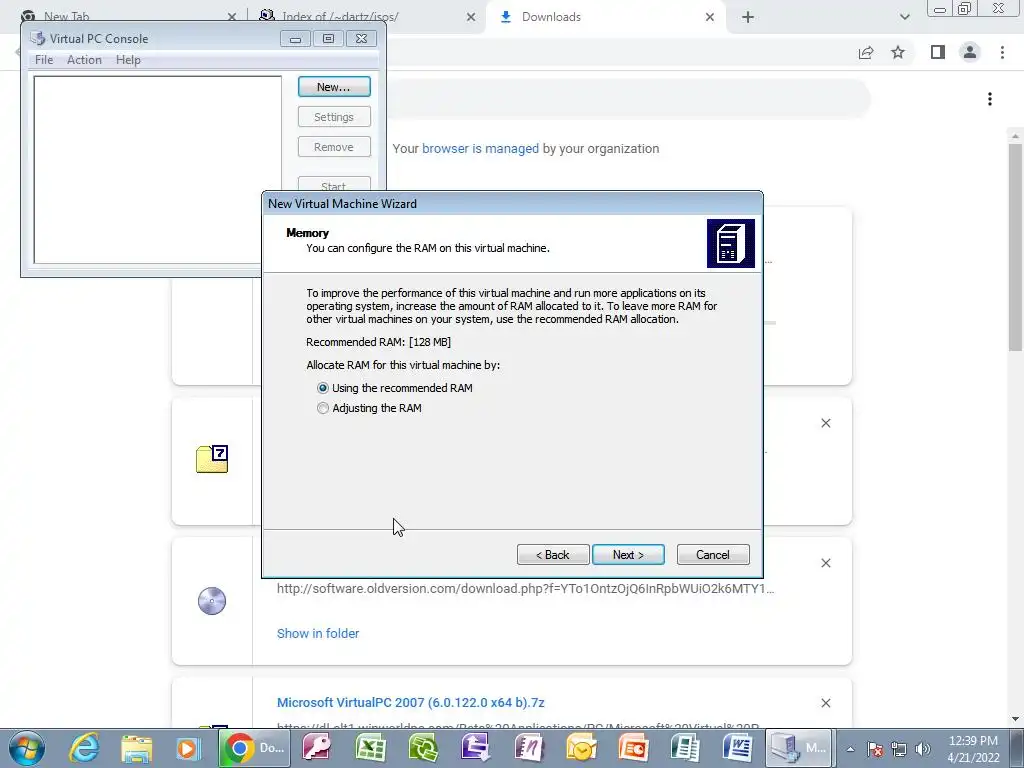Open Windows Explorer from taskbar
Image resolution: width=1024 pixels, height=768 pixels.
click(x=136, y=748)
